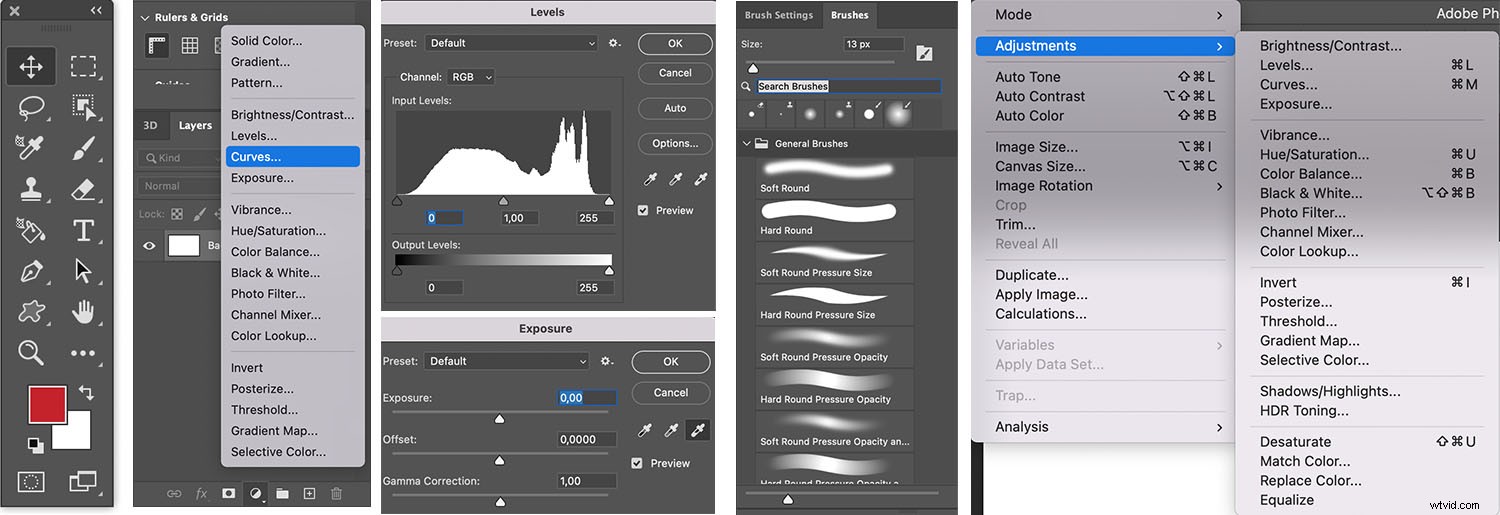The width and height of the screenshot is (1500, 515).
Task: Select the Move tool
Action: point(31,67)
